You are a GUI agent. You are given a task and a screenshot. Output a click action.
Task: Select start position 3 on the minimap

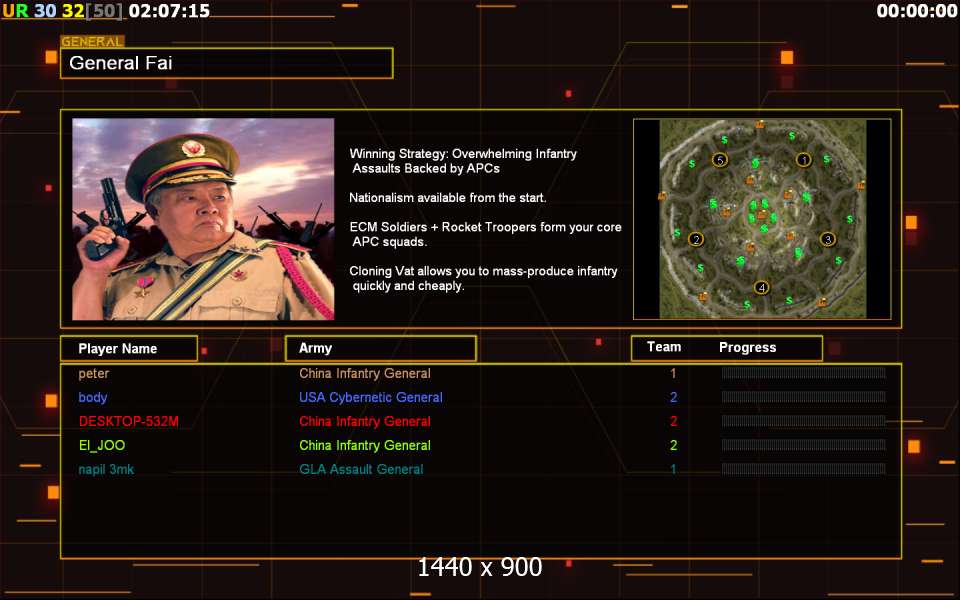[x=828, y=239]
